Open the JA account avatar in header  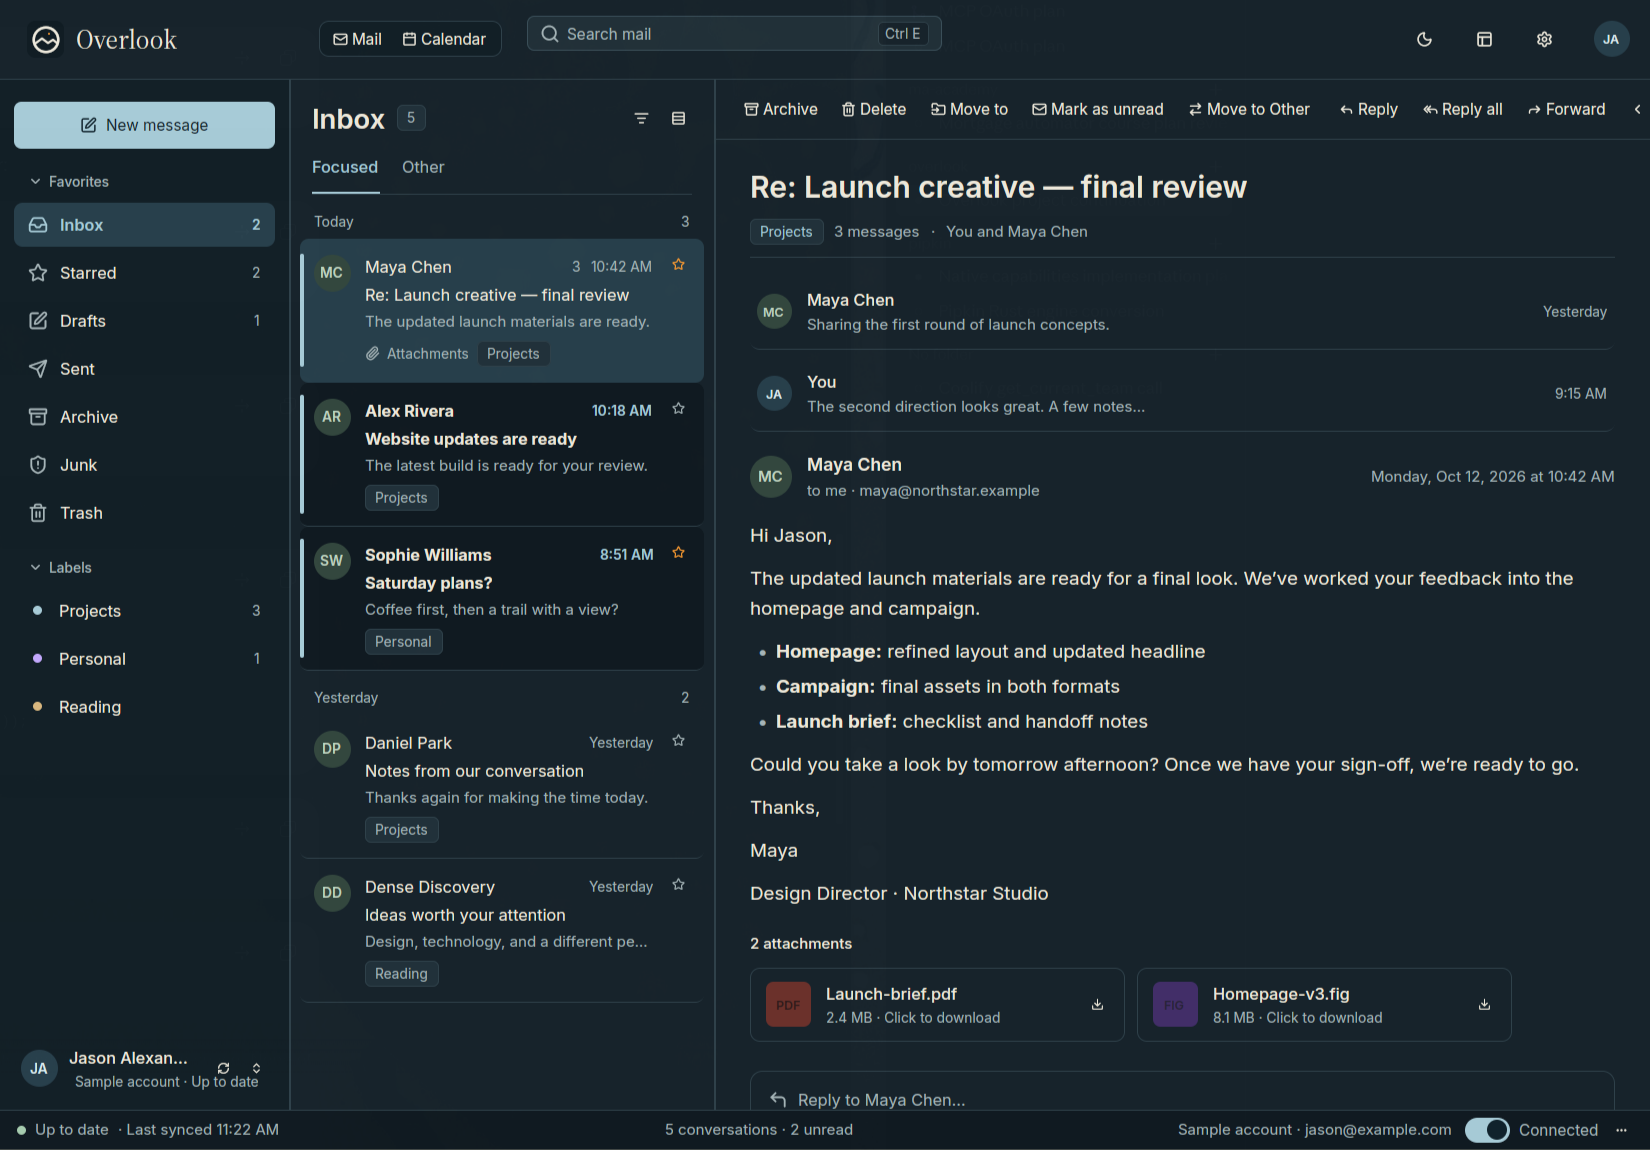tap(1610, 39)
